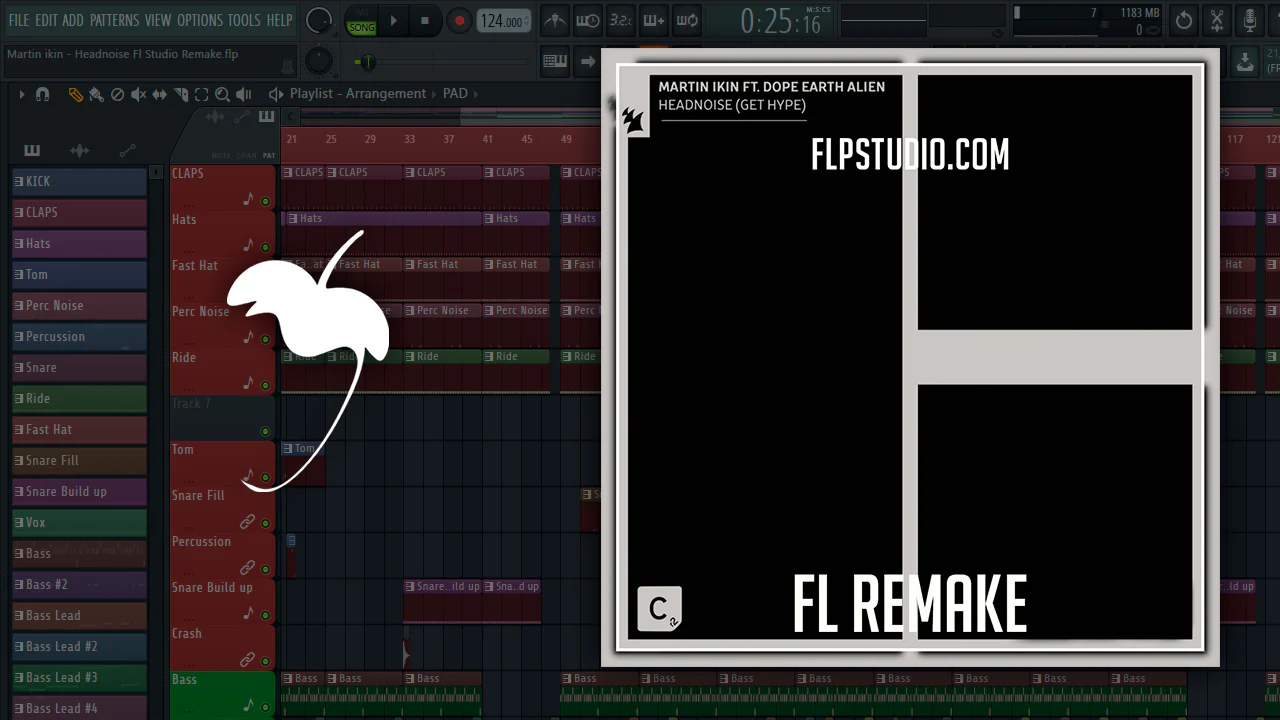Expand the PAD pattern selector arrow
This screenshot has height=720, width=1280.
tap(476, 94)
